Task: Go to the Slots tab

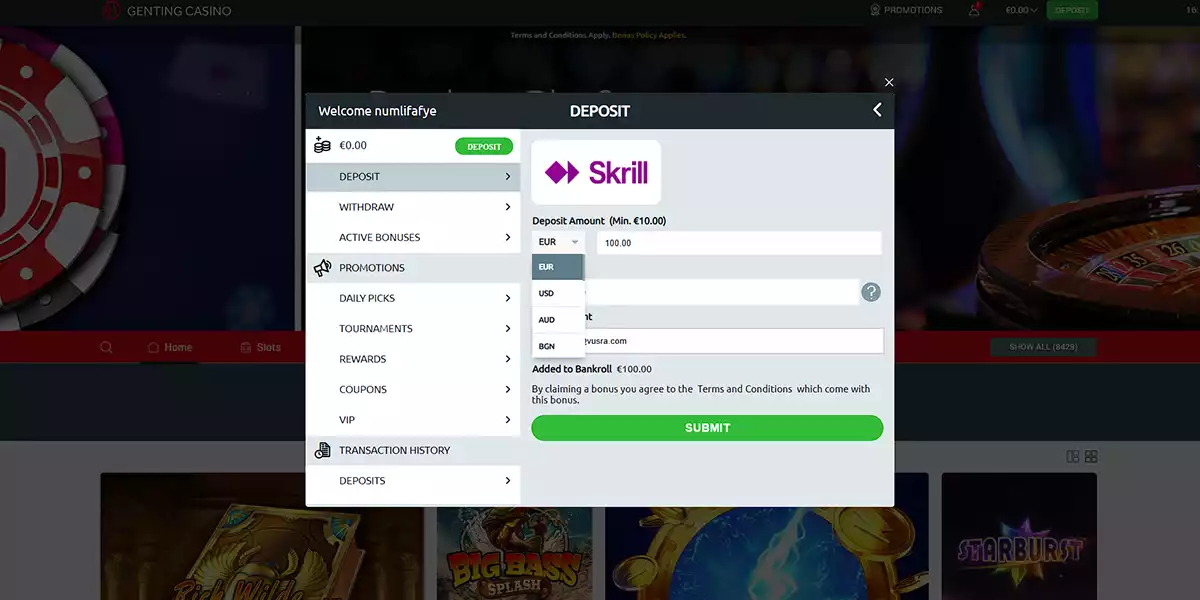Action: [261, 348]
